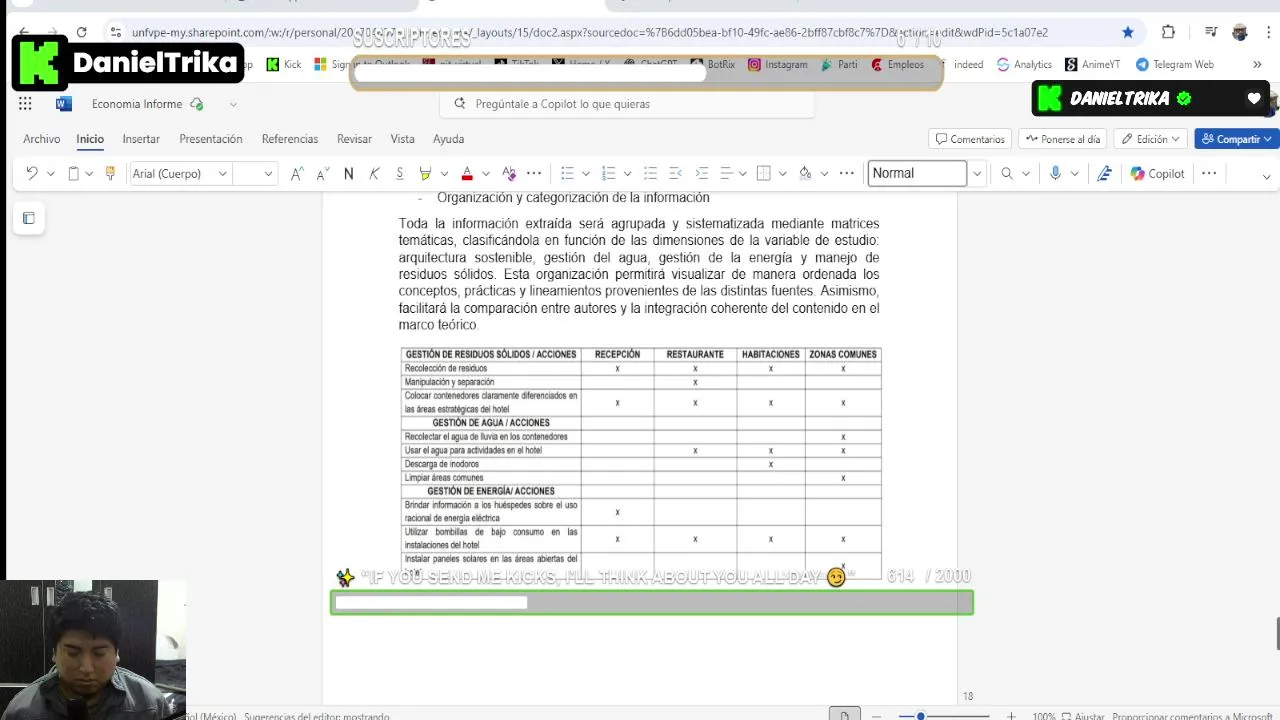Click the Dictate microphone icon
The height and width of the screenshot is (720, 1280).
pos(1055,174)
